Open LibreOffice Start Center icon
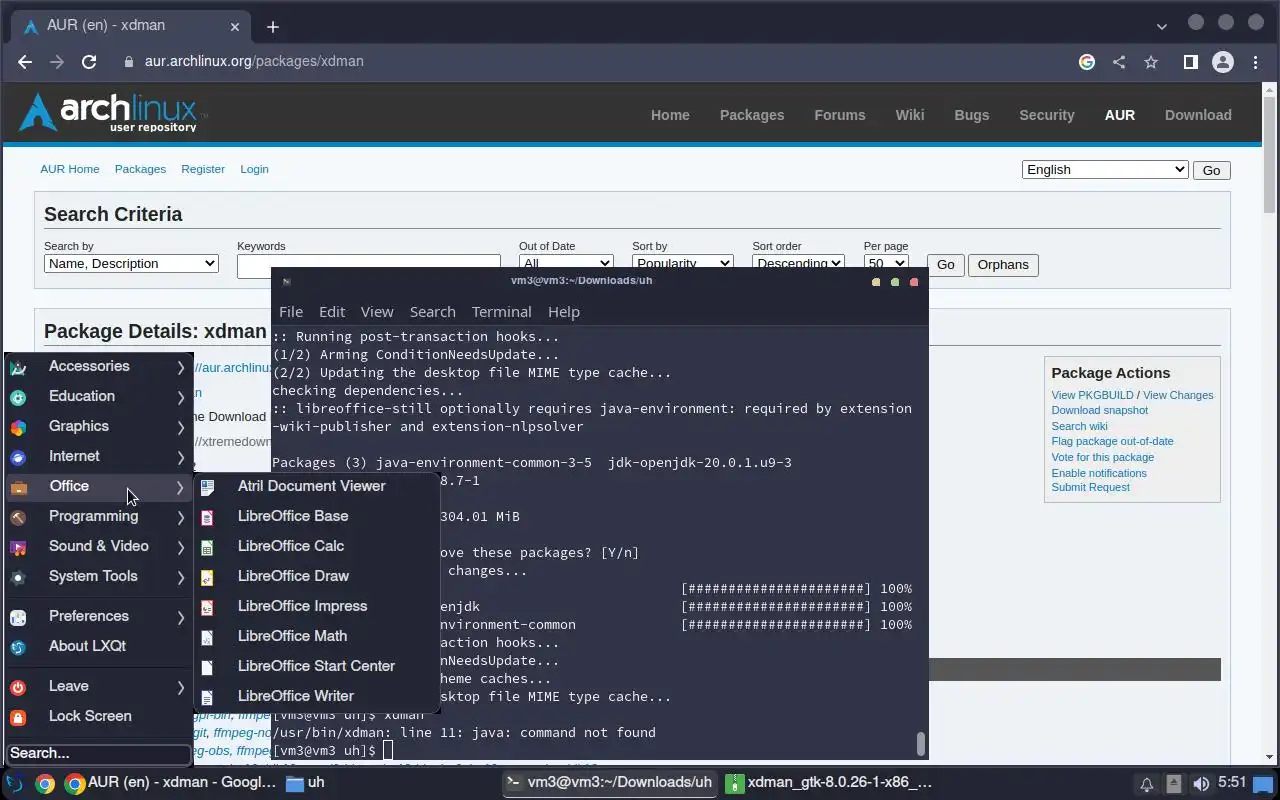 click(x=207, y=667)
